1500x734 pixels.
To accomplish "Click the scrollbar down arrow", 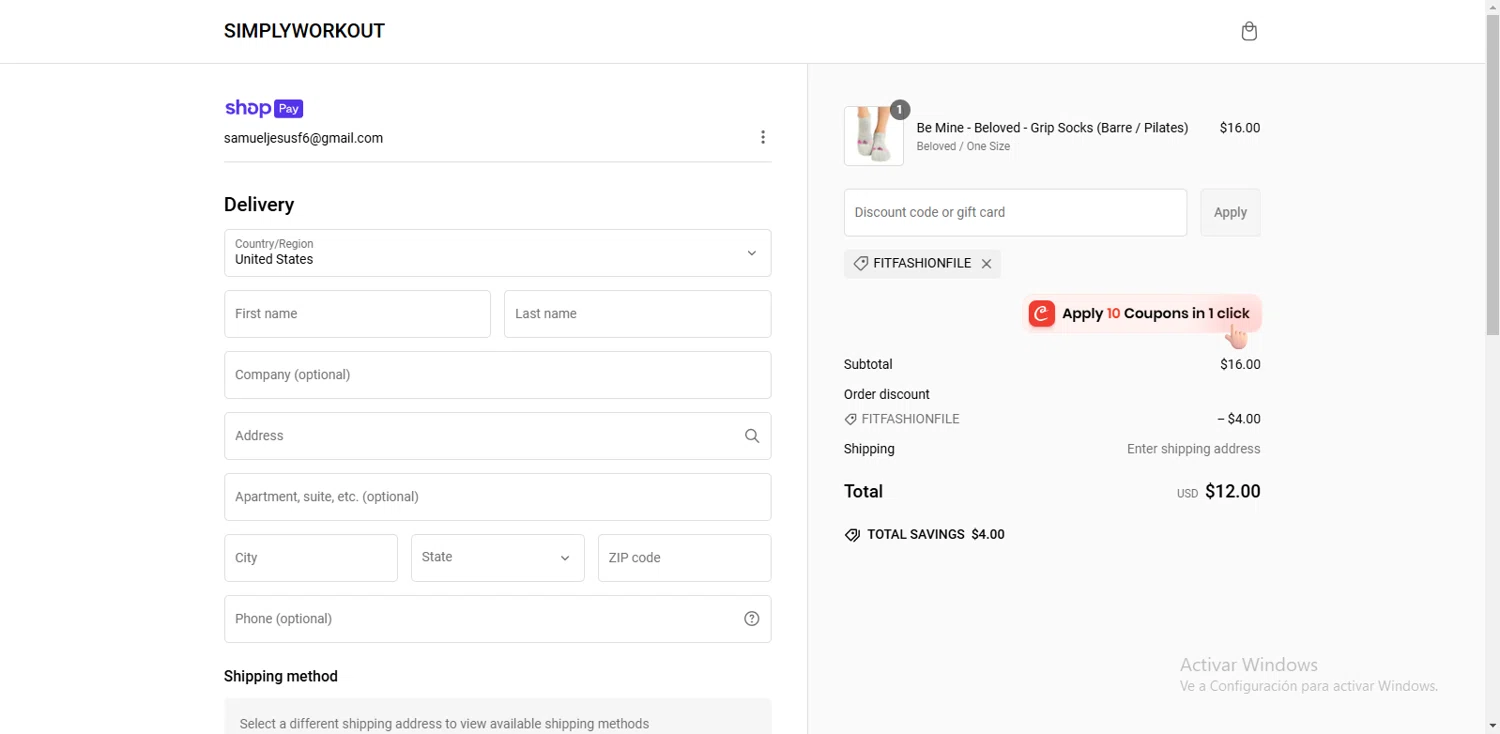I will pos(1492,725).
